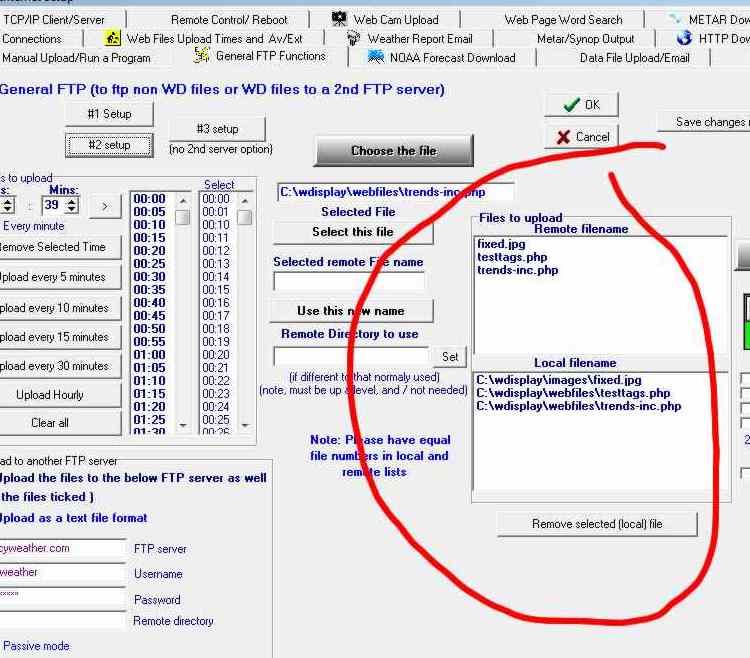Screen dimensions: 750x658
Task: Click the Username input field
Action: [x=62, y=572]
